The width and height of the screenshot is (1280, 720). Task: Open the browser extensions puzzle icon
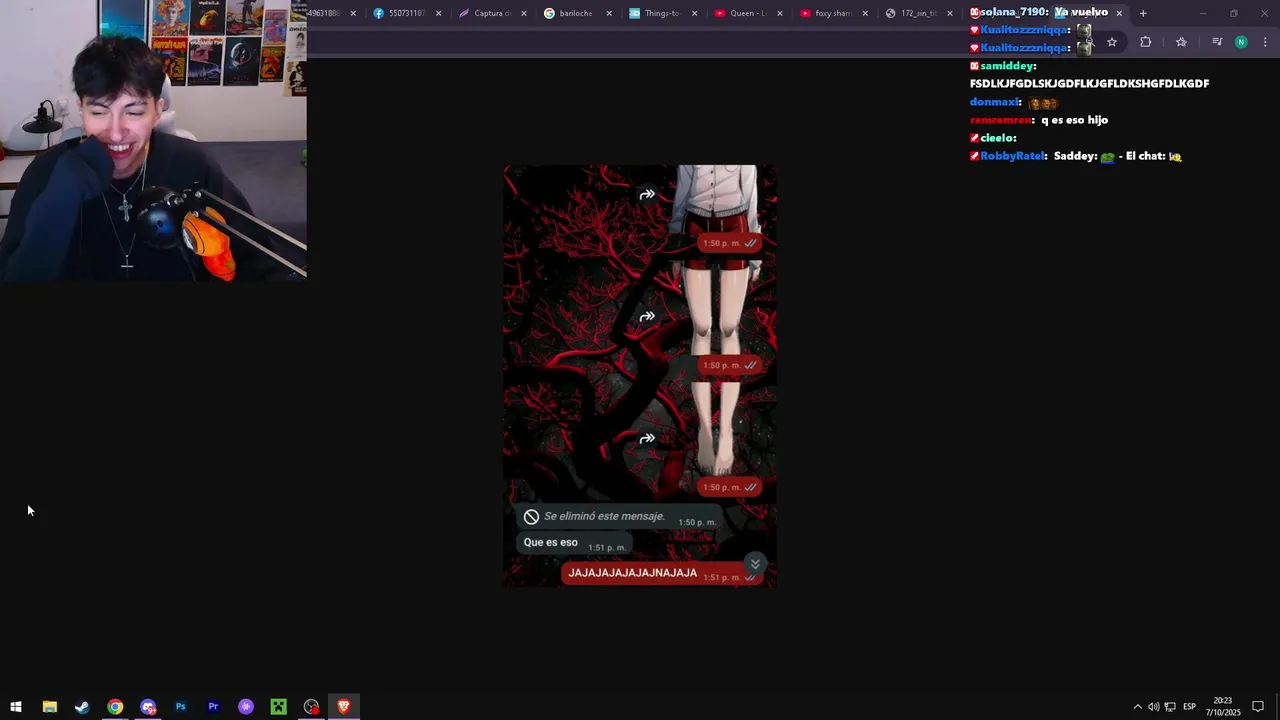[1145, 42]
